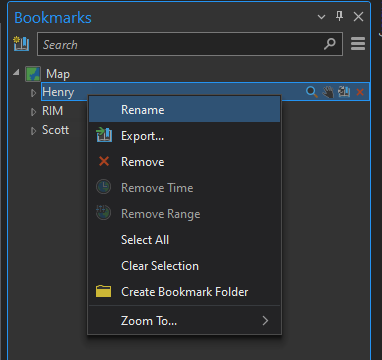Image resolution: width=382 pixels, height=360 pixels.
Task: Select the Henry bookmark row
Action: [205, 92]
